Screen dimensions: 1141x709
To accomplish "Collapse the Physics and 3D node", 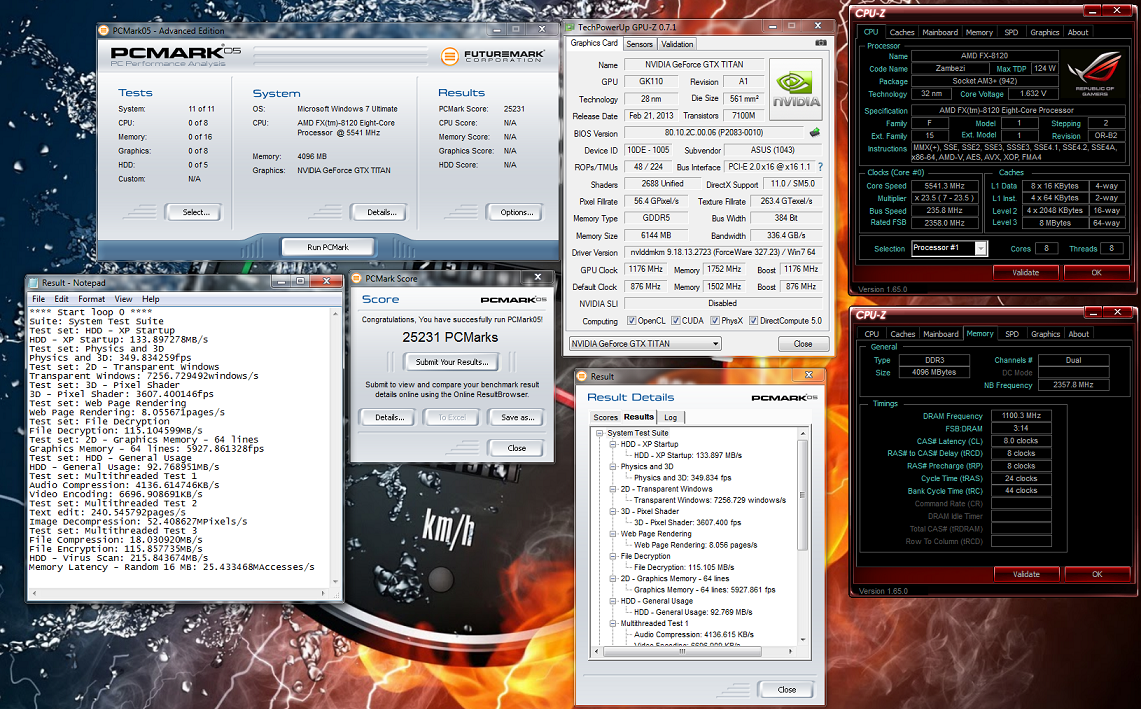I will pos(613,467).
